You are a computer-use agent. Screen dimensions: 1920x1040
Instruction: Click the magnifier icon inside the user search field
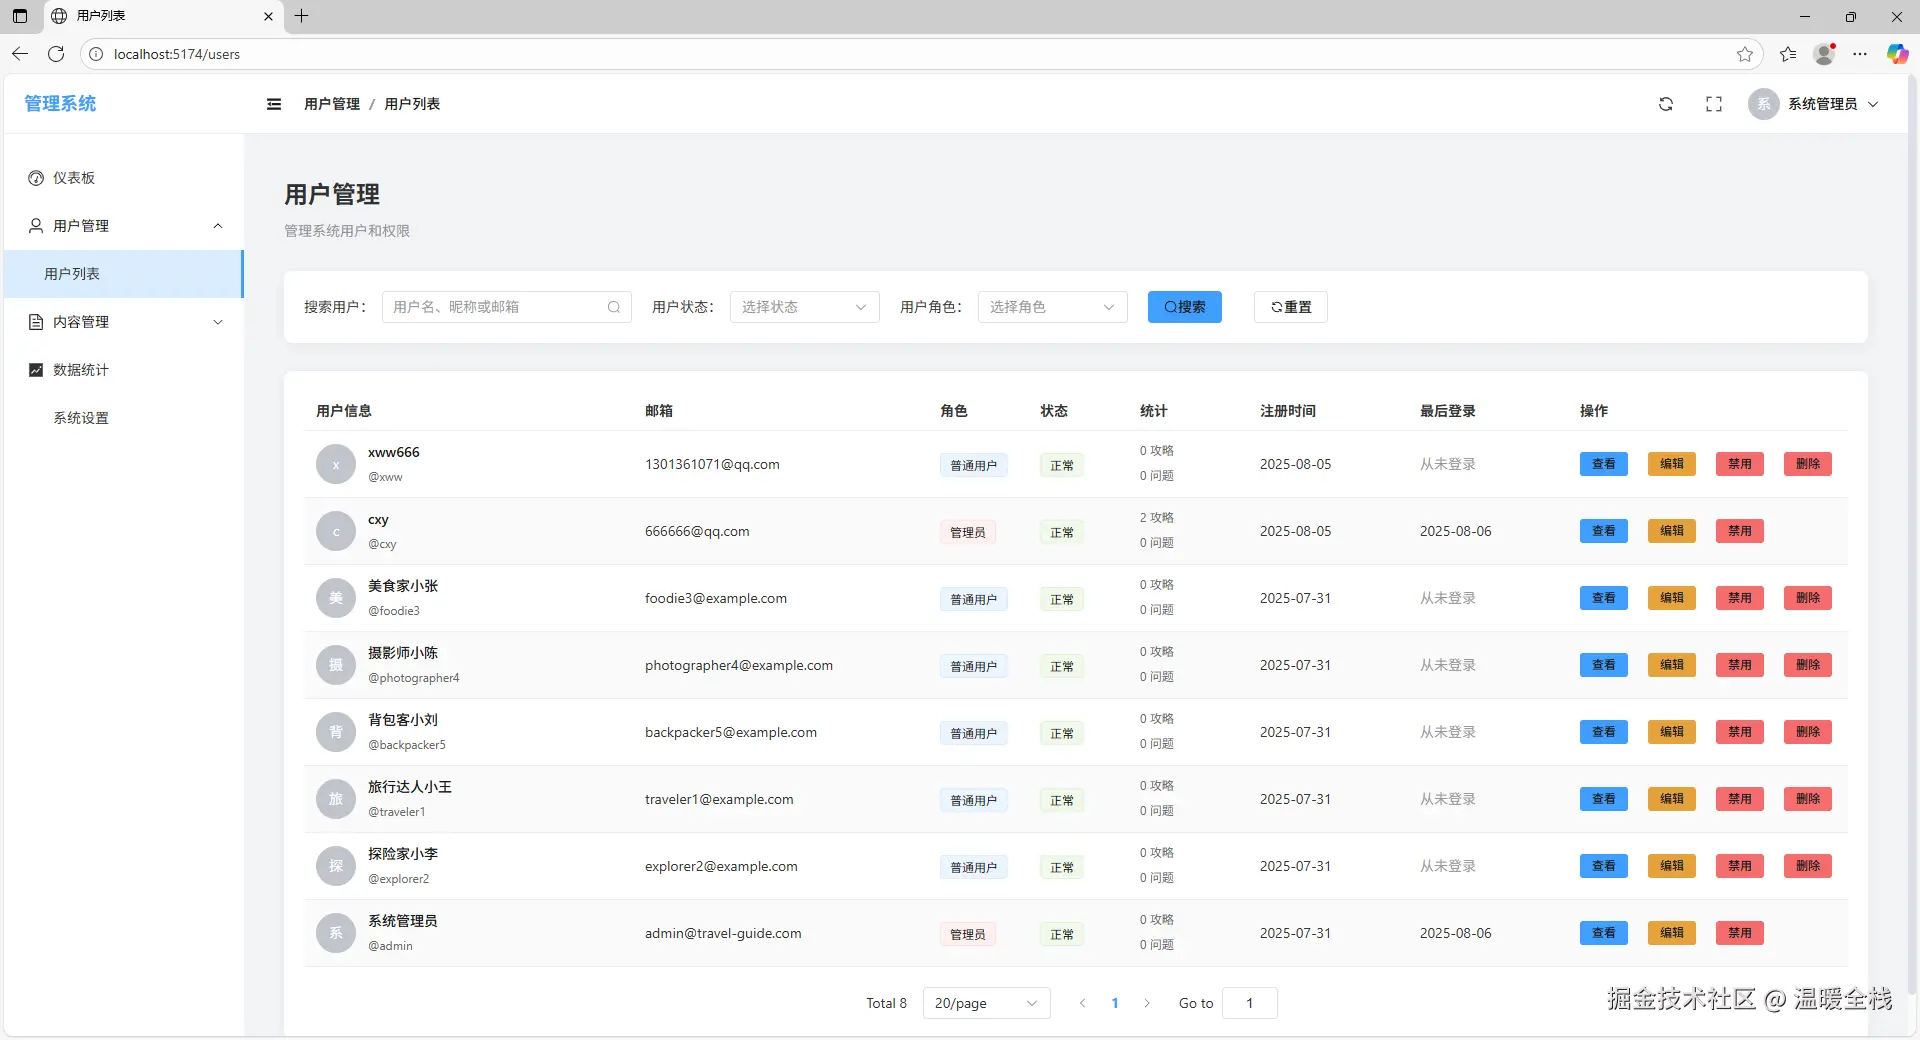(x=614, y=307)
